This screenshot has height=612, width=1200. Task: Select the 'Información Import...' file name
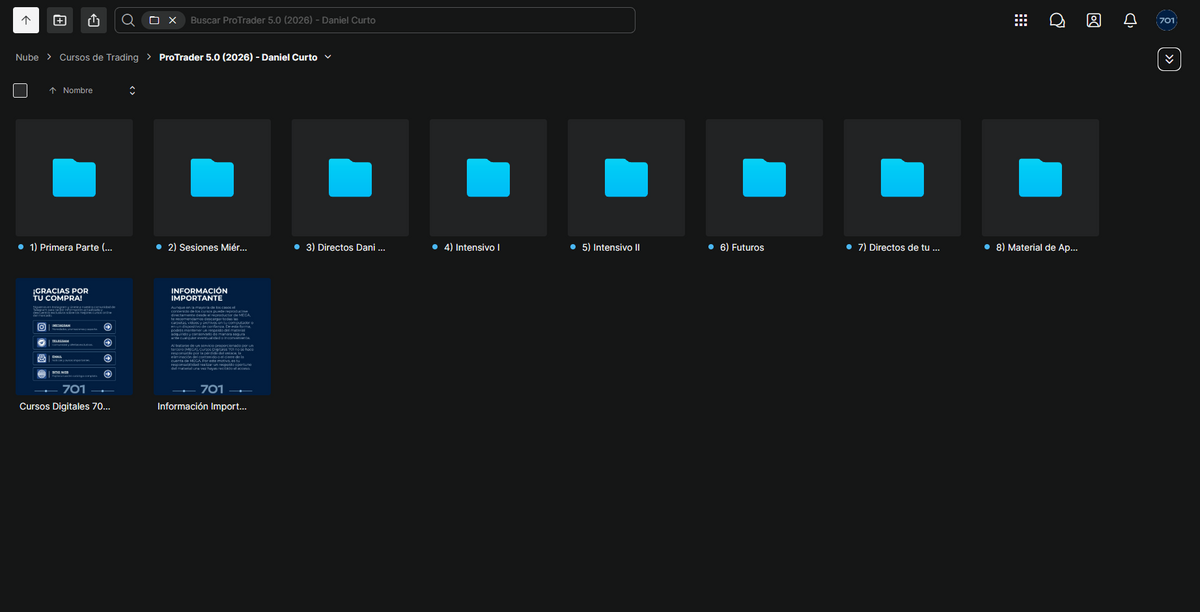tap(202, 407)
